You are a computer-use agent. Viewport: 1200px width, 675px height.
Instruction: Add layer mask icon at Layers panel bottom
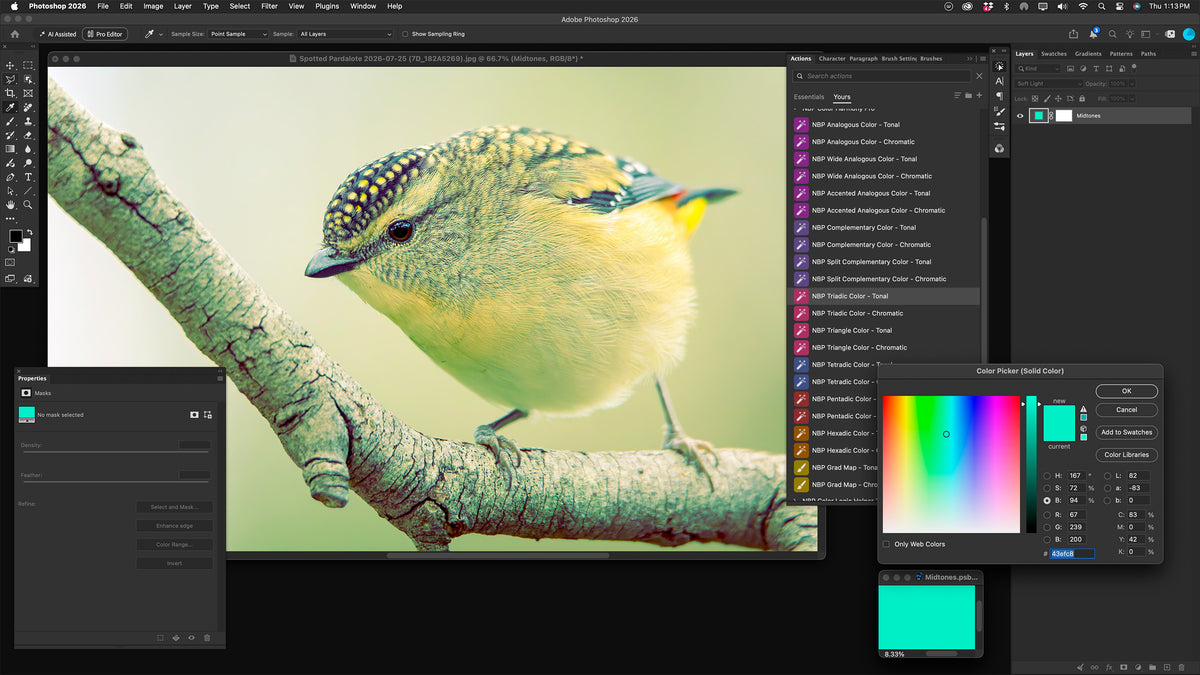point(1123,667)
